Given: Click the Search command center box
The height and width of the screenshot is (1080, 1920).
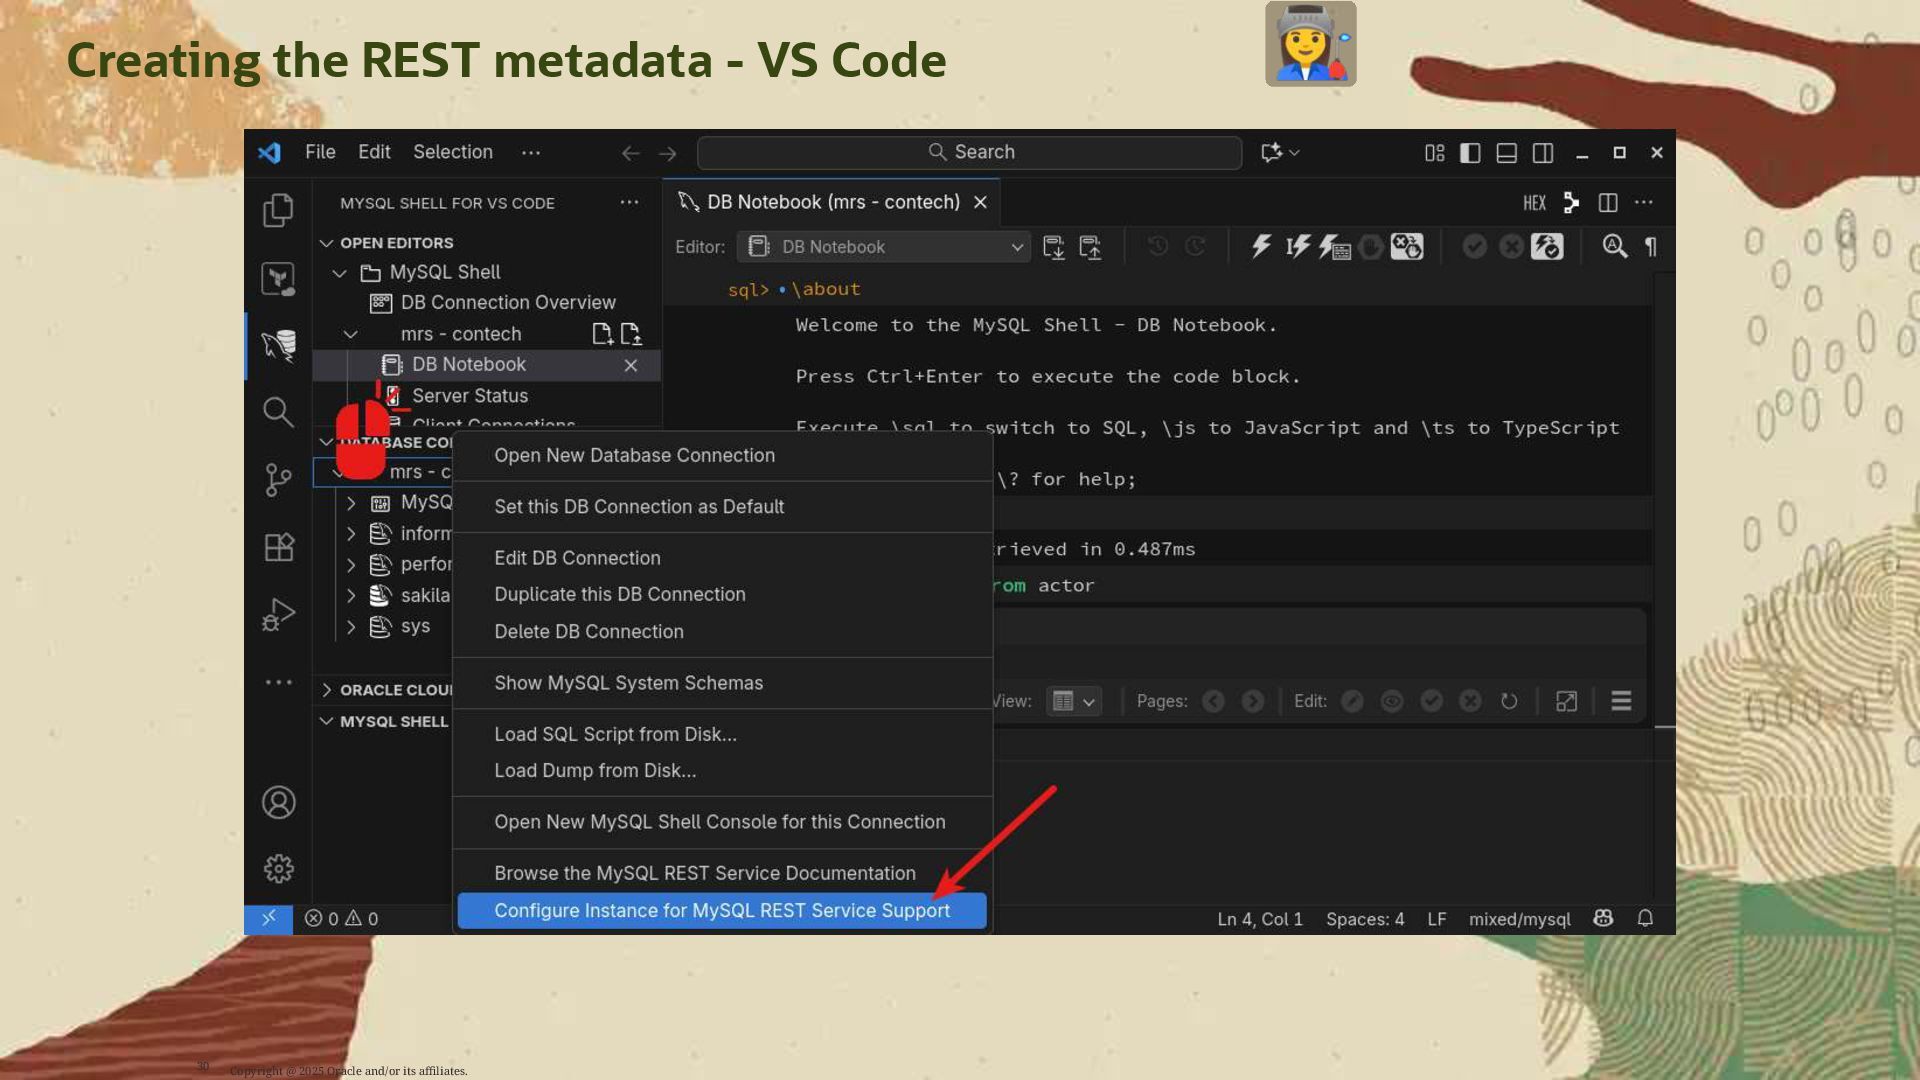Looking at the screenshot, I should tap(969, 152).
